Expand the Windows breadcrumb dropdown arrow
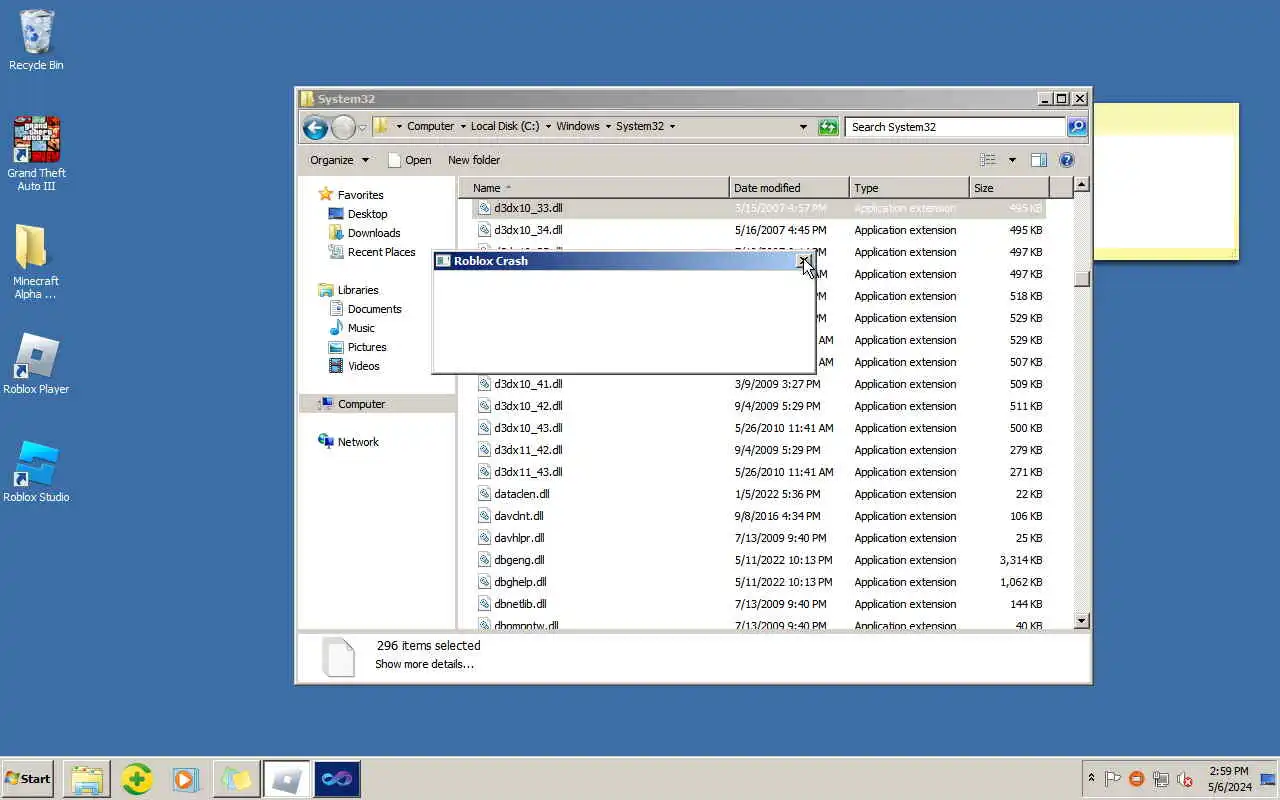Image resolution: width=1280 pixels, height=800 pixels. click(608, 127)
